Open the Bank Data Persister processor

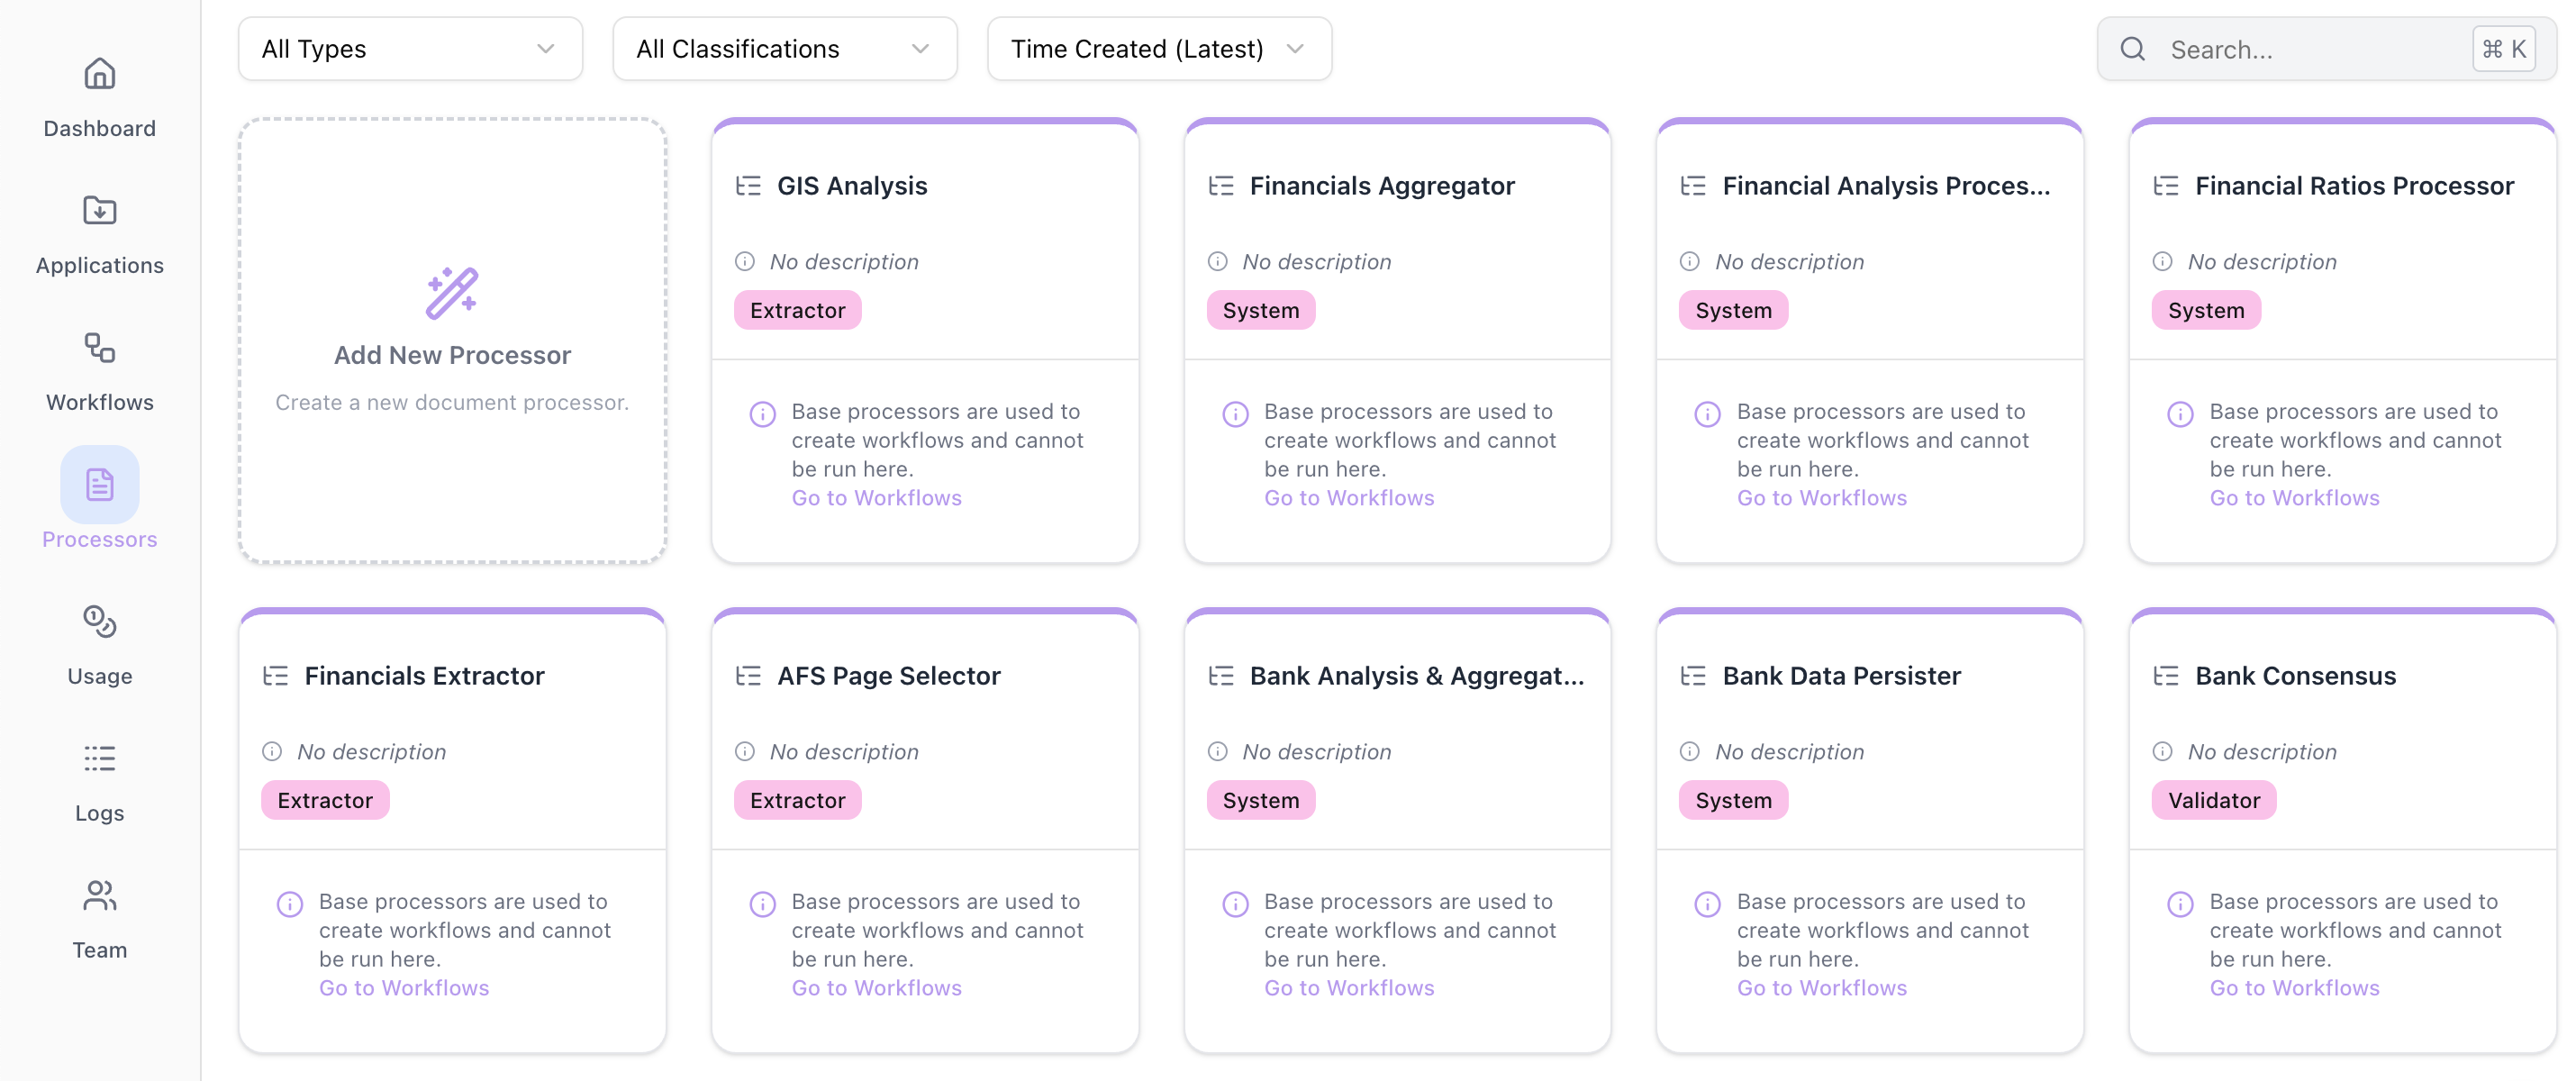coord(1841,675)
